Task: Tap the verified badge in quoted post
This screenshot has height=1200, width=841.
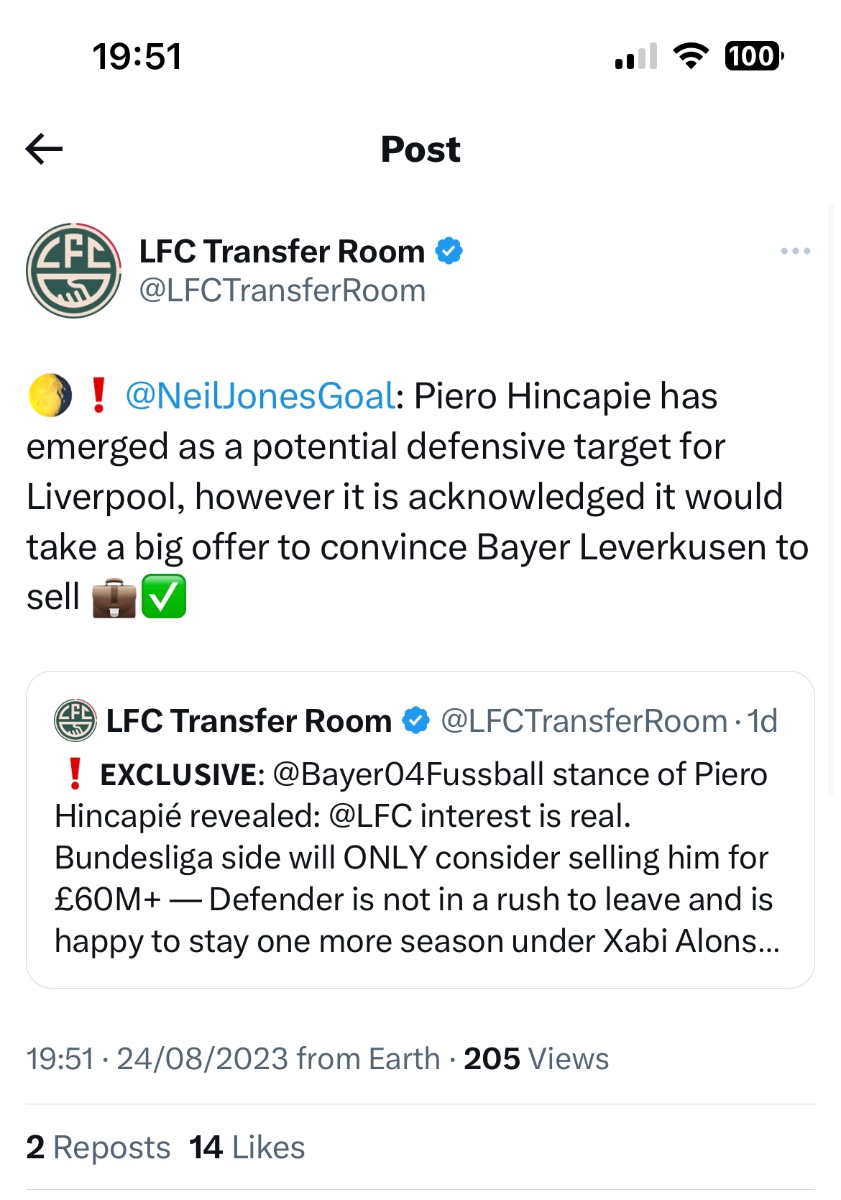Action: point(416,720)
